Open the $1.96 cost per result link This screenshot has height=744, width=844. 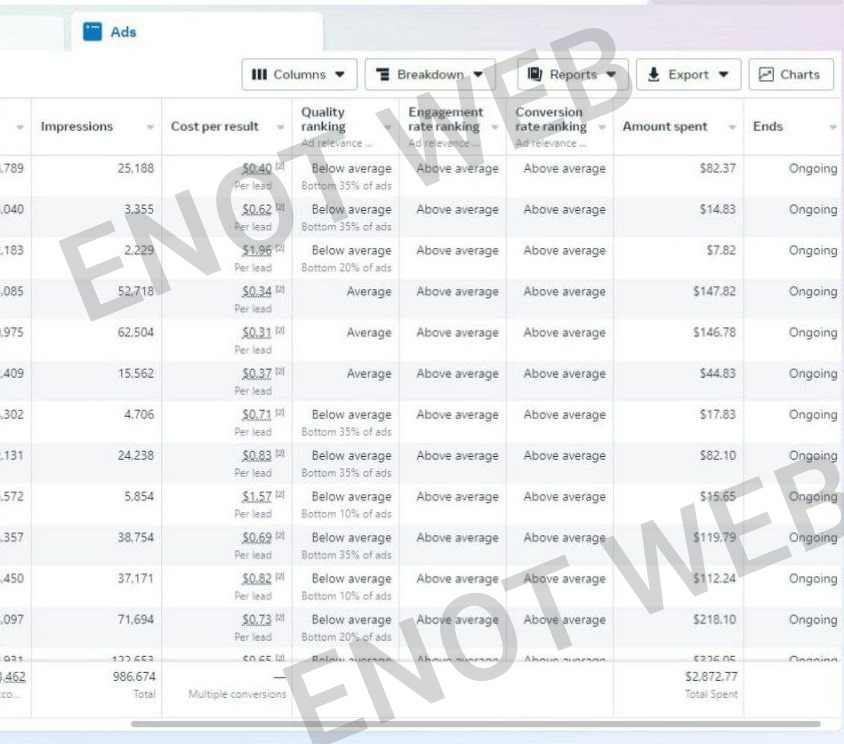[x=257, y=250]
